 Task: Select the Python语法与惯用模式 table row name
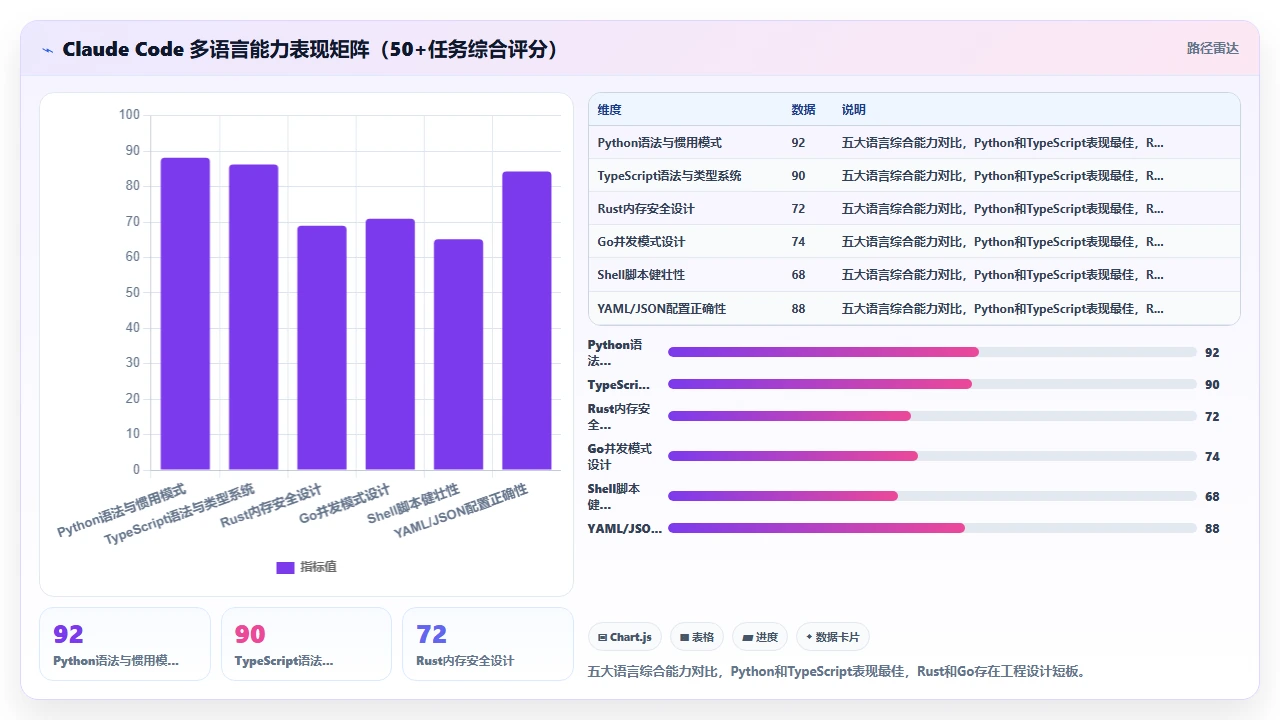[x=659, y=143]
